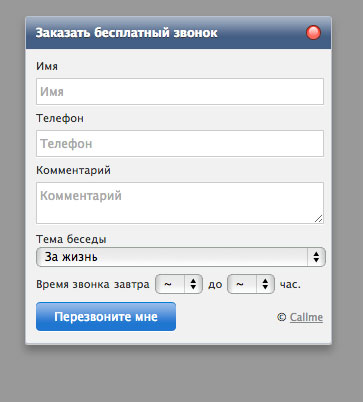Image resolution: width=363 pixels, height=402 pixels.
Task: Click the "до" text between the hour selectors
Action: pos(215,285)
